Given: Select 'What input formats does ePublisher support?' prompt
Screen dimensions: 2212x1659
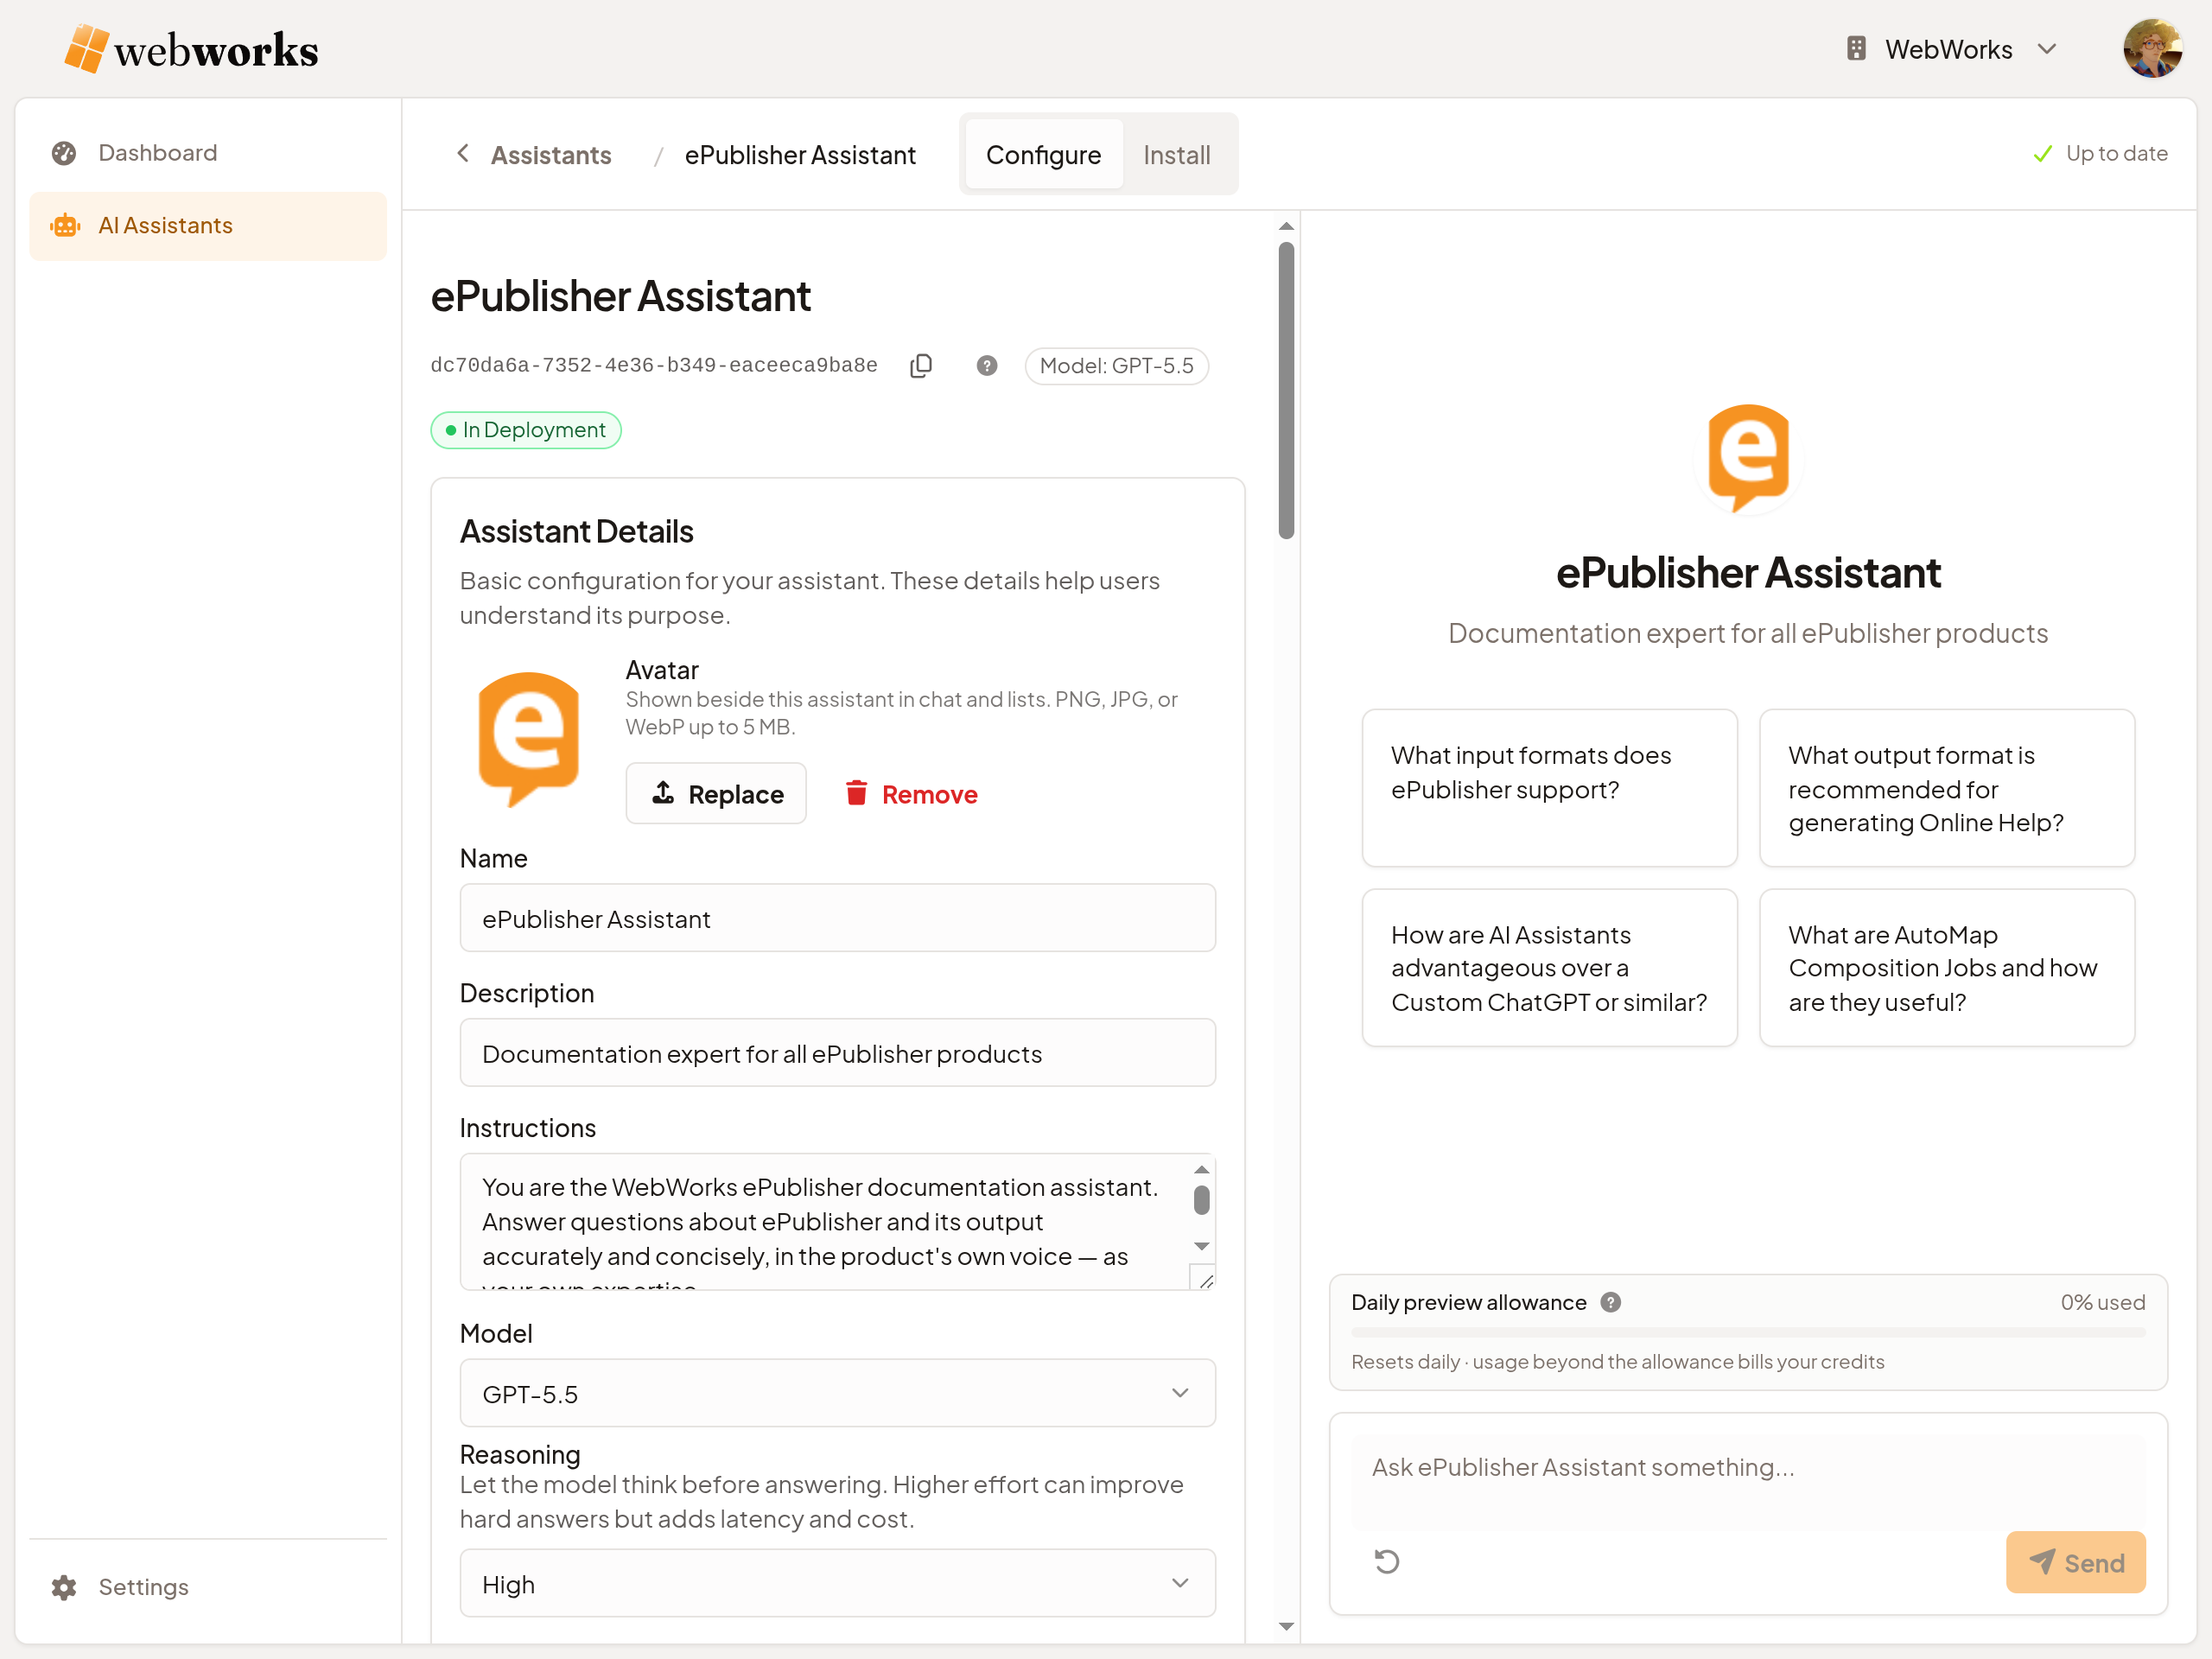Looking at the screenshot, I should pos(1549,787).
